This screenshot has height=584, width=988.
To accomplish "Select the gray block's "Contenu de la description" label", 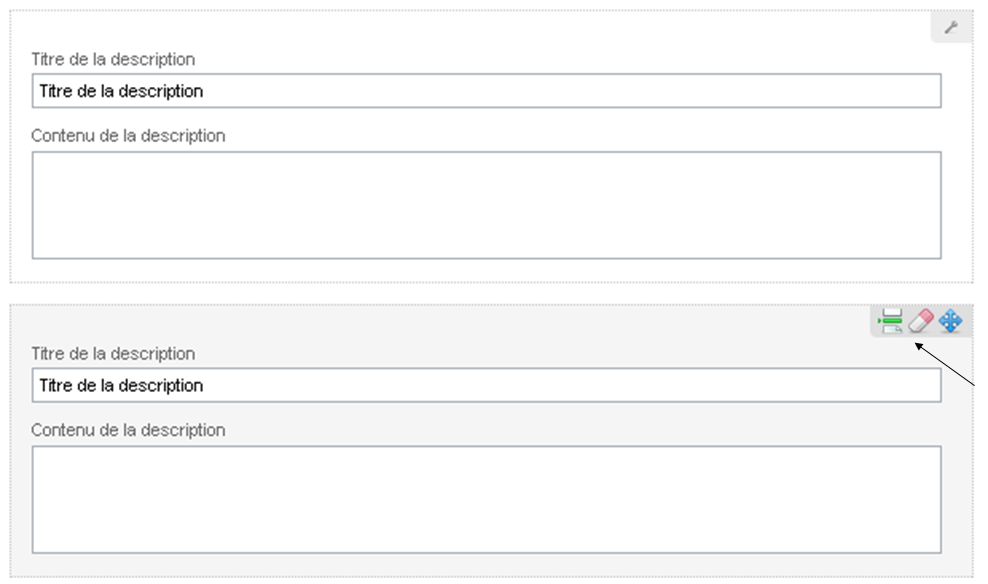I will (128, 430).
